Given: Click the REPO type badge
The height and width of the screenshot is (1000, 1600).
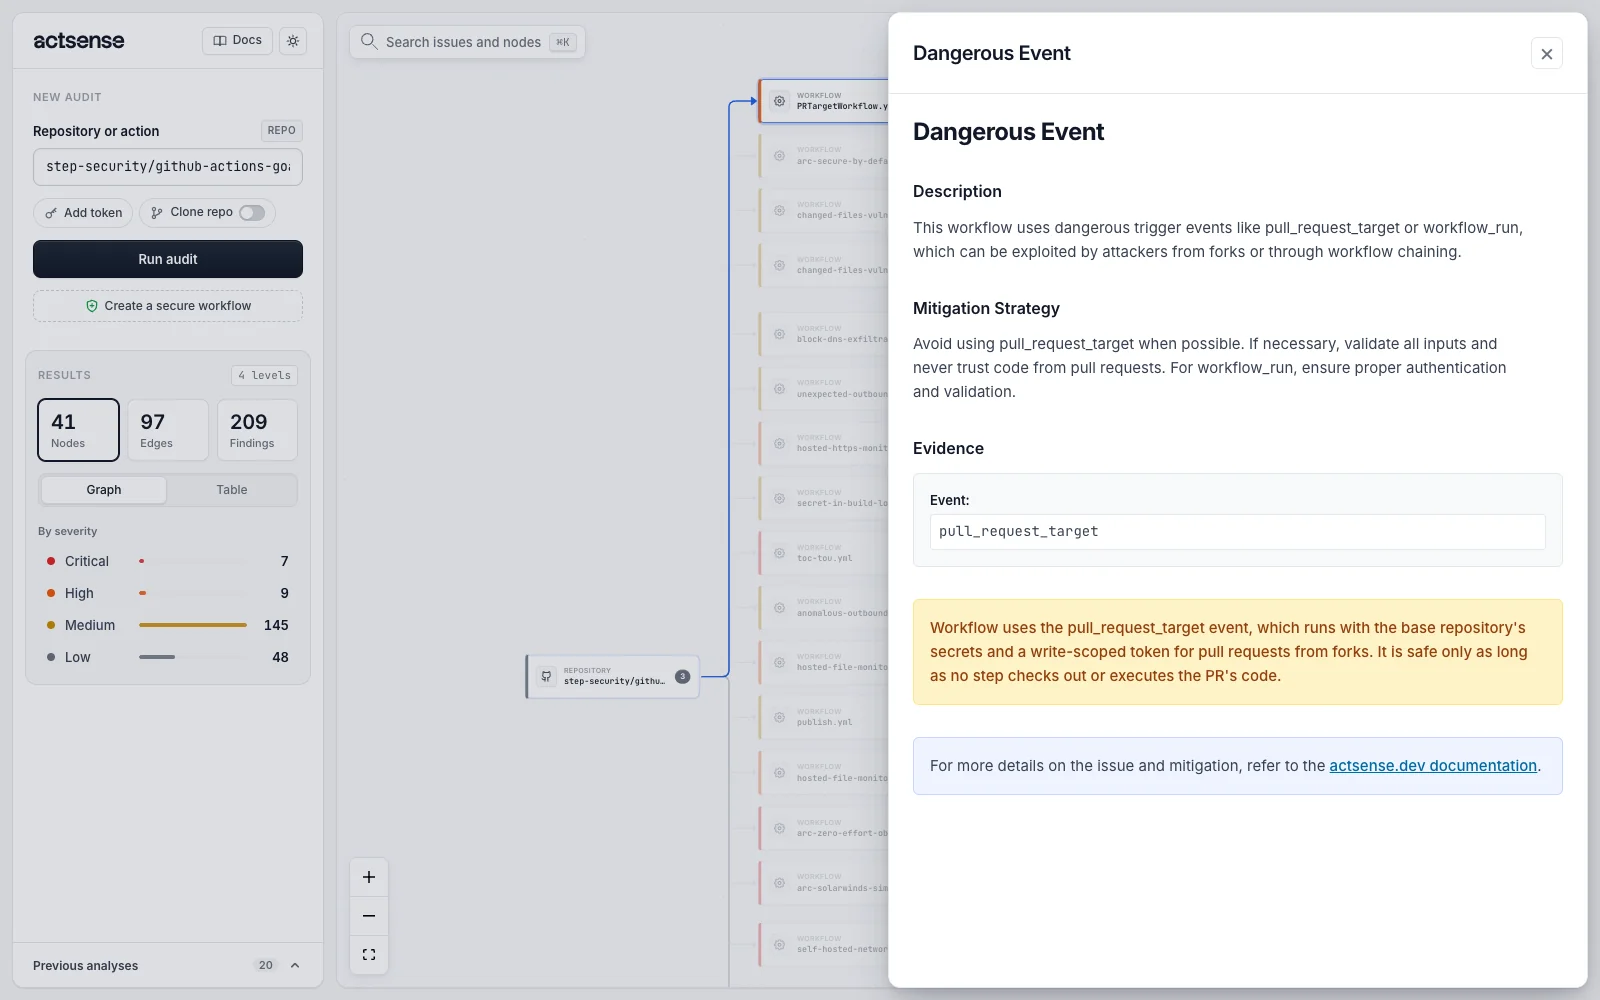Looking at the screenshot, I should (282, 131).
